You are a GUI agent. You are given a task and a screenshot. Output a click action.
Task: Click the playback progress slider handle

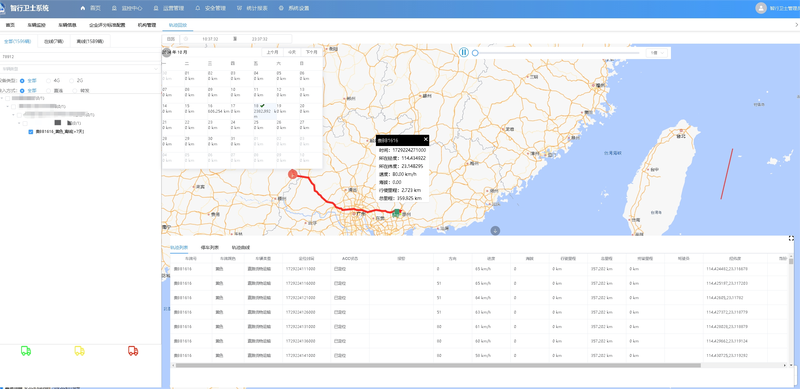pyautogui.click(x=475, y=53)
